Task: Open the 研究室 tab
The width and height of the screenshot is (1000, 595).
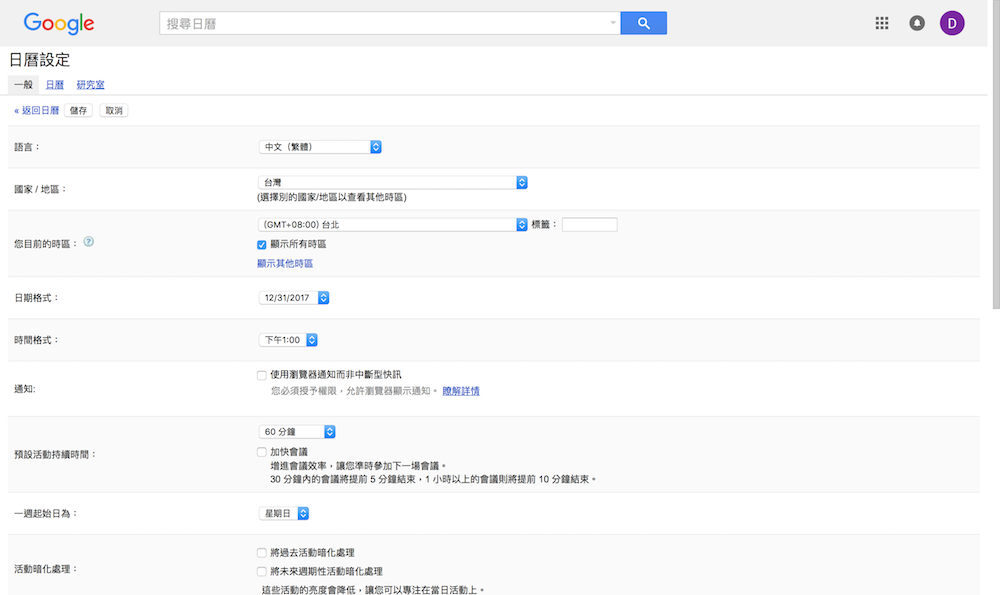Action: [x=89, y=84]
